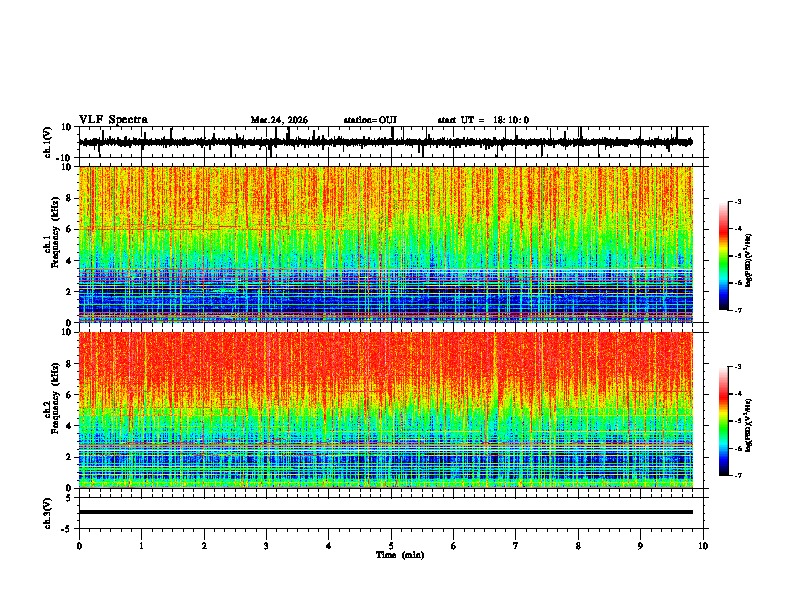Image resolution: width=792 pixels, height=612 pixels.
Task: Click the "-7" tick on ch.1 color bar
Action: point(737,310)
